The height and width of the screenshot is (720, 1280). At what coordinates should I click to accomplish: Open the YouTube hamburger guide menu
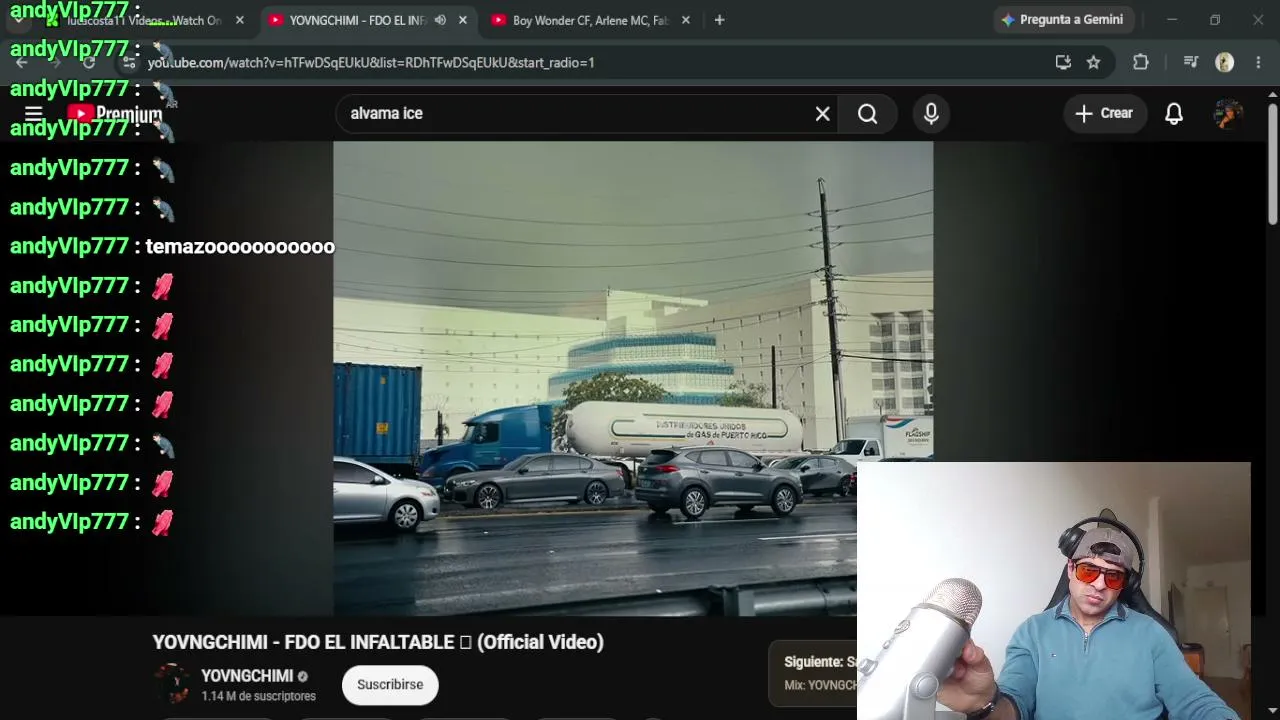point(33,114)
